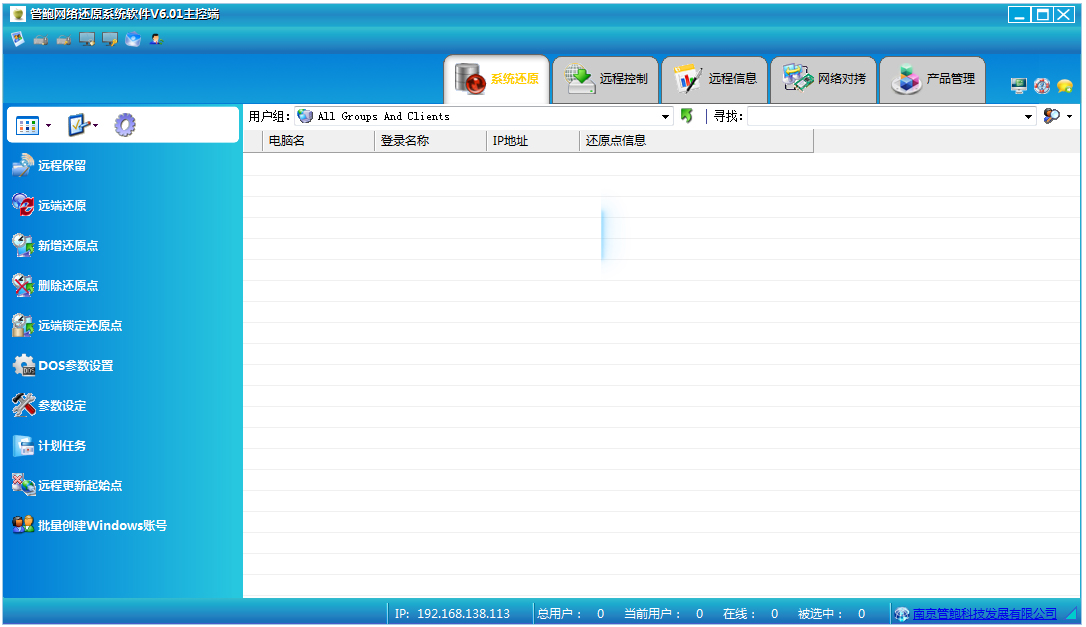Click the user icon in top toolbar
Screen dimensions: 1086x627
pos(155,39)
